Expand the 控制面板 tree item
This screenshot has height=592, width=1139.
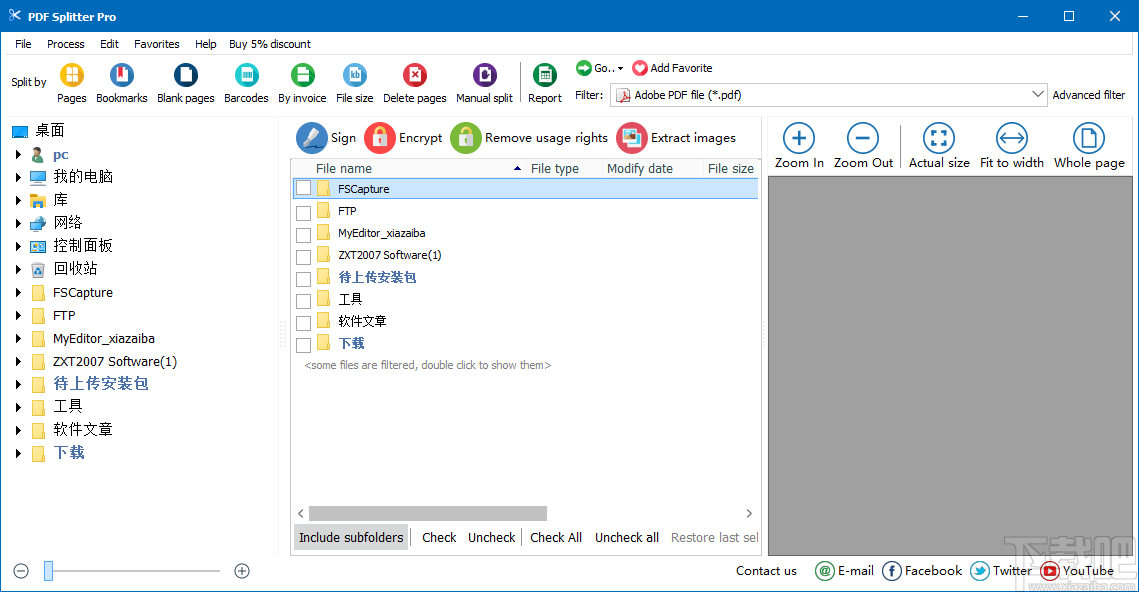coord(20,245)
